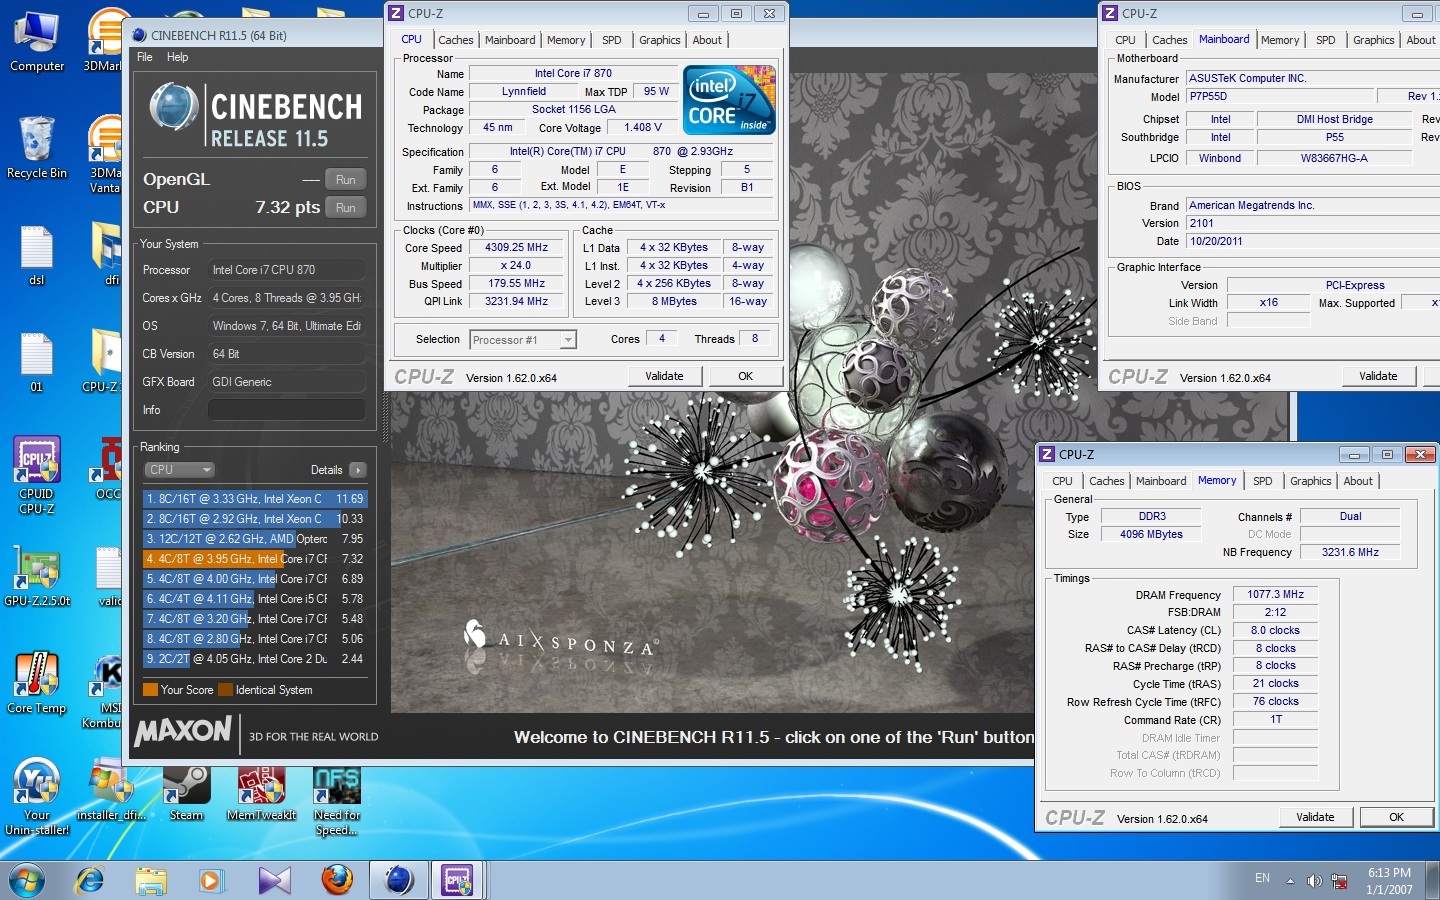This screenshot has width=1440, height=900.
Task: Open installer_dfi desktop icon
Action: 112,791
